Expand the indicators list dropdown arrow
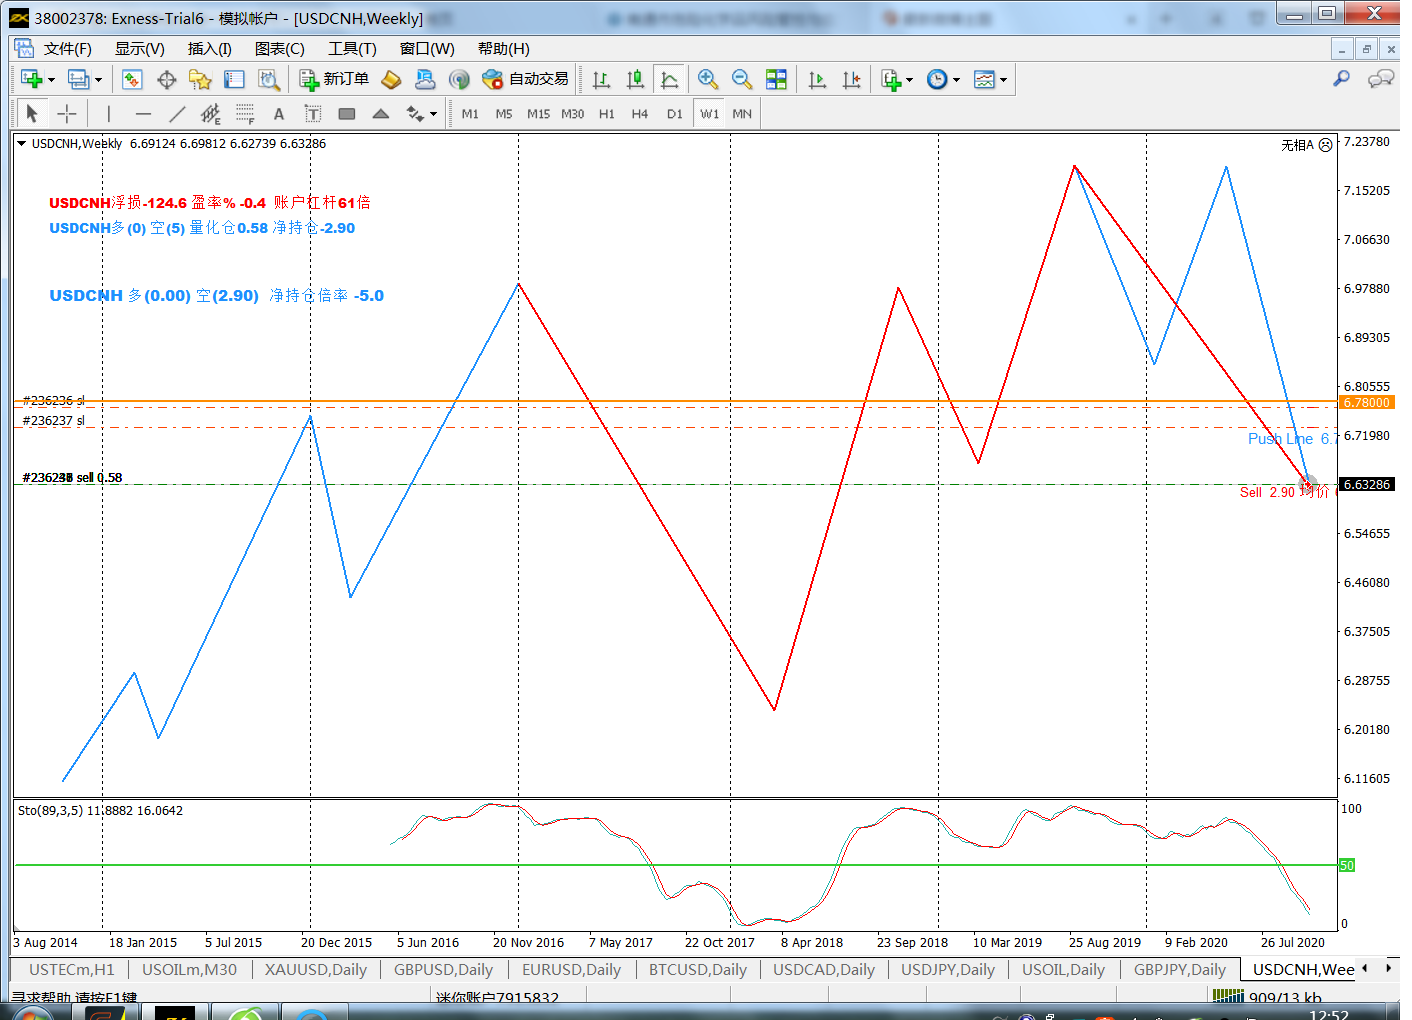Image resolution: width=1412 pixels, height=1020 pixels. (909, 80)
